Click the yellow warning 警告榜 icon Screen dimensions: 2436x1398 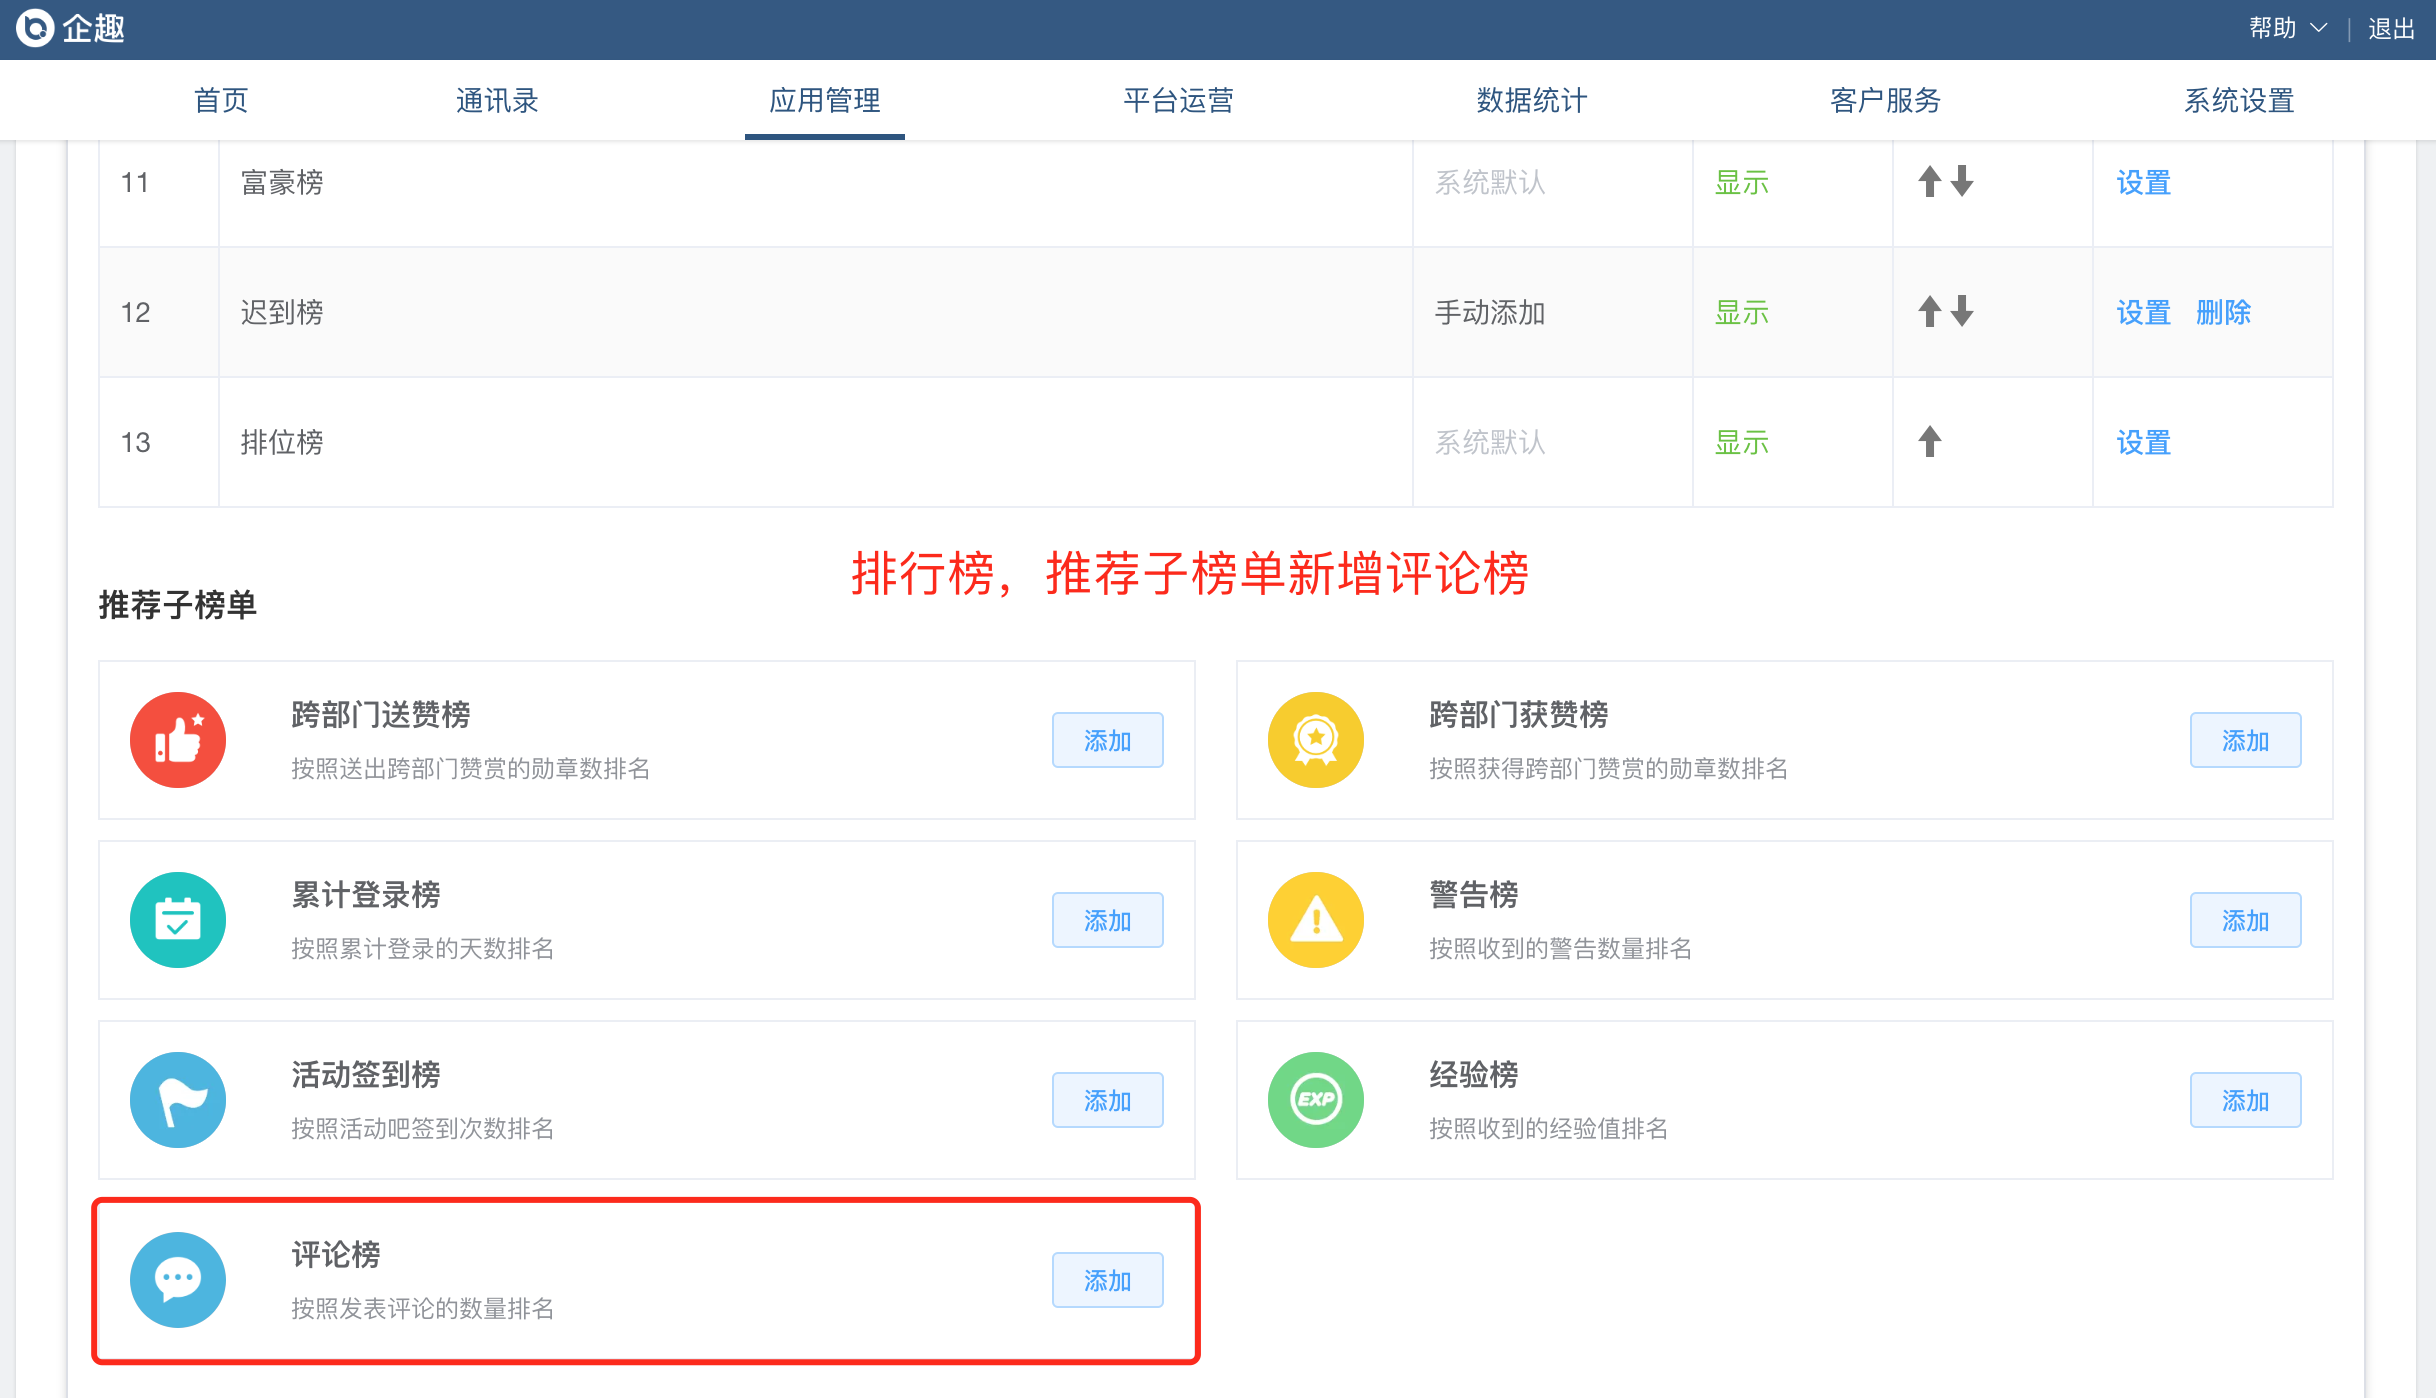tap(1316, 920)
